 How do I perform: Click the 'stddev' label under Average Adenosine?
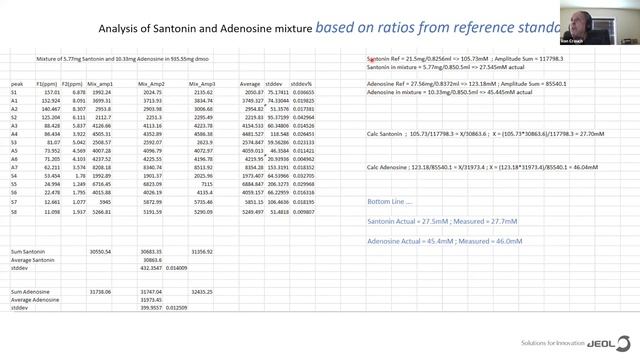click(x=19, y=308)
